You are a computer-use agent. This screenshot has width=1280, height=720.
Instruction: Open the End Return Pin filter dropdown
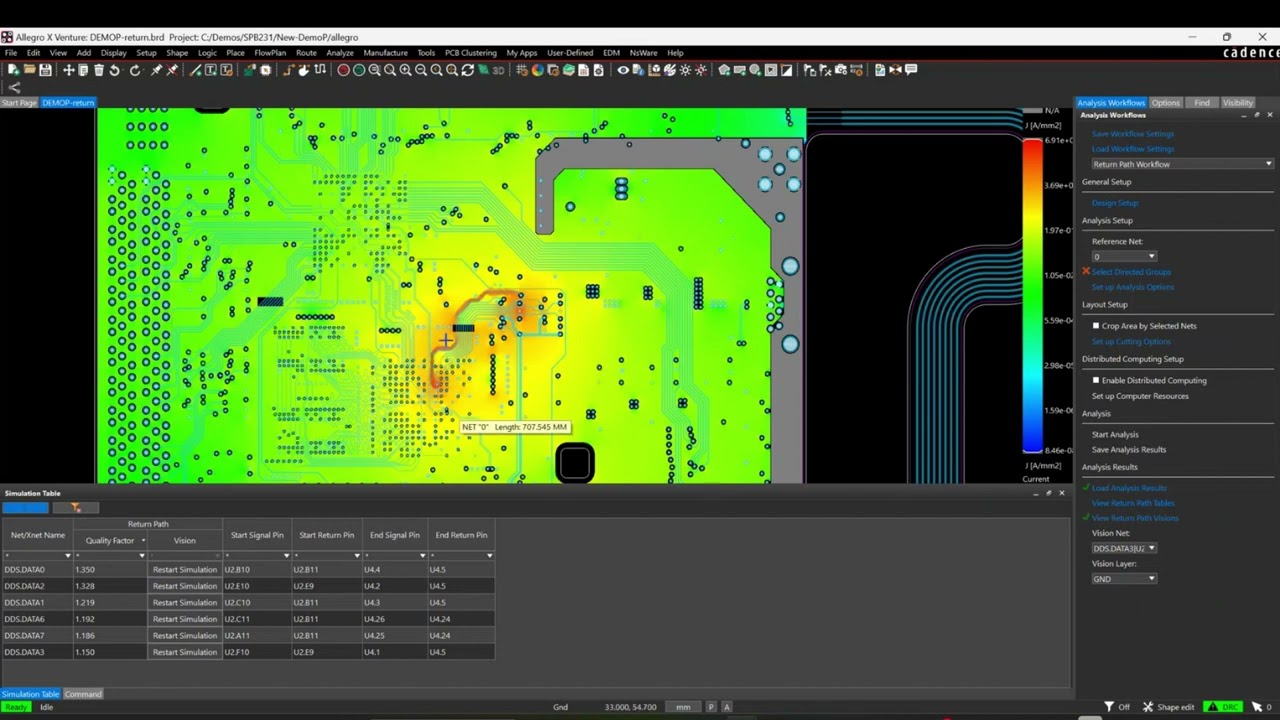click(x=490, y=556)
